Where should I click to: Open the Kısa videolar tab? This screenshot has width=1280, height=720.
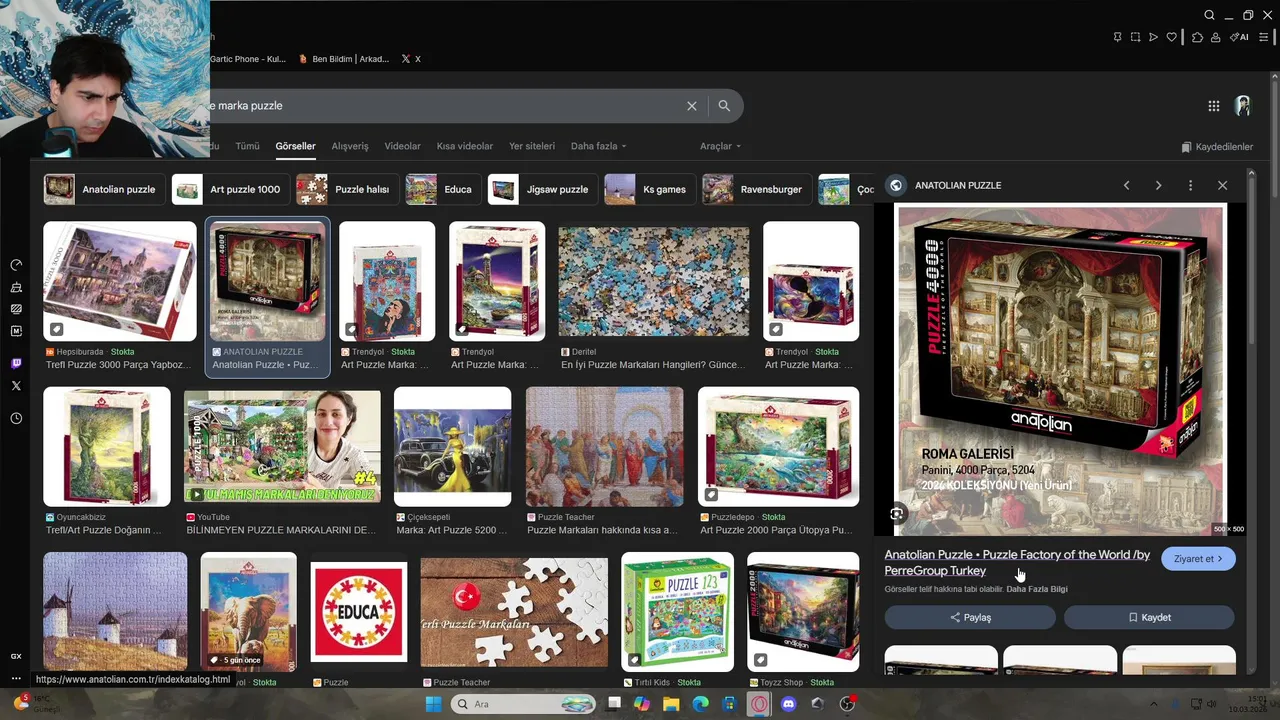465,146
